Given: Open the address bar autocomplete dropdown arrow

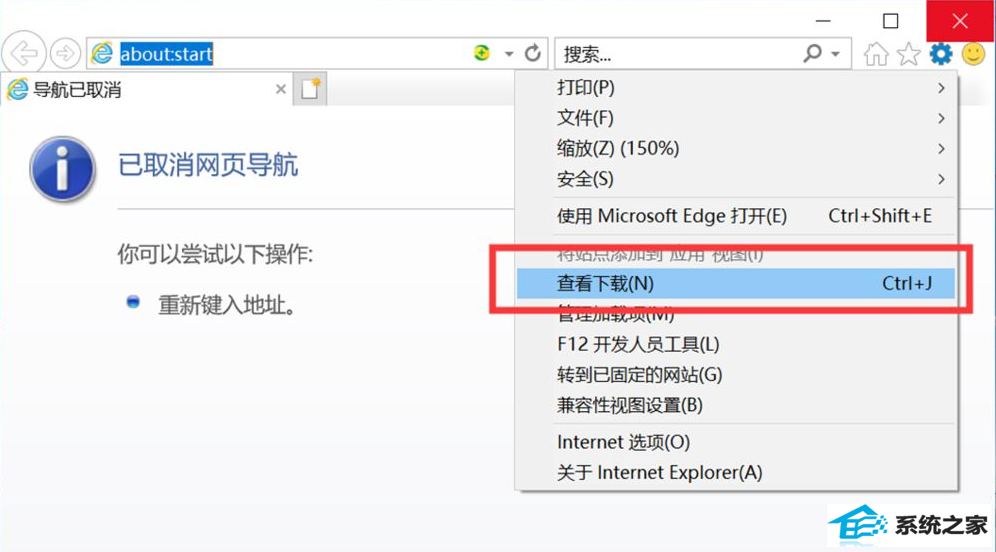Looking at the screenshot, I should click(509, 54).
